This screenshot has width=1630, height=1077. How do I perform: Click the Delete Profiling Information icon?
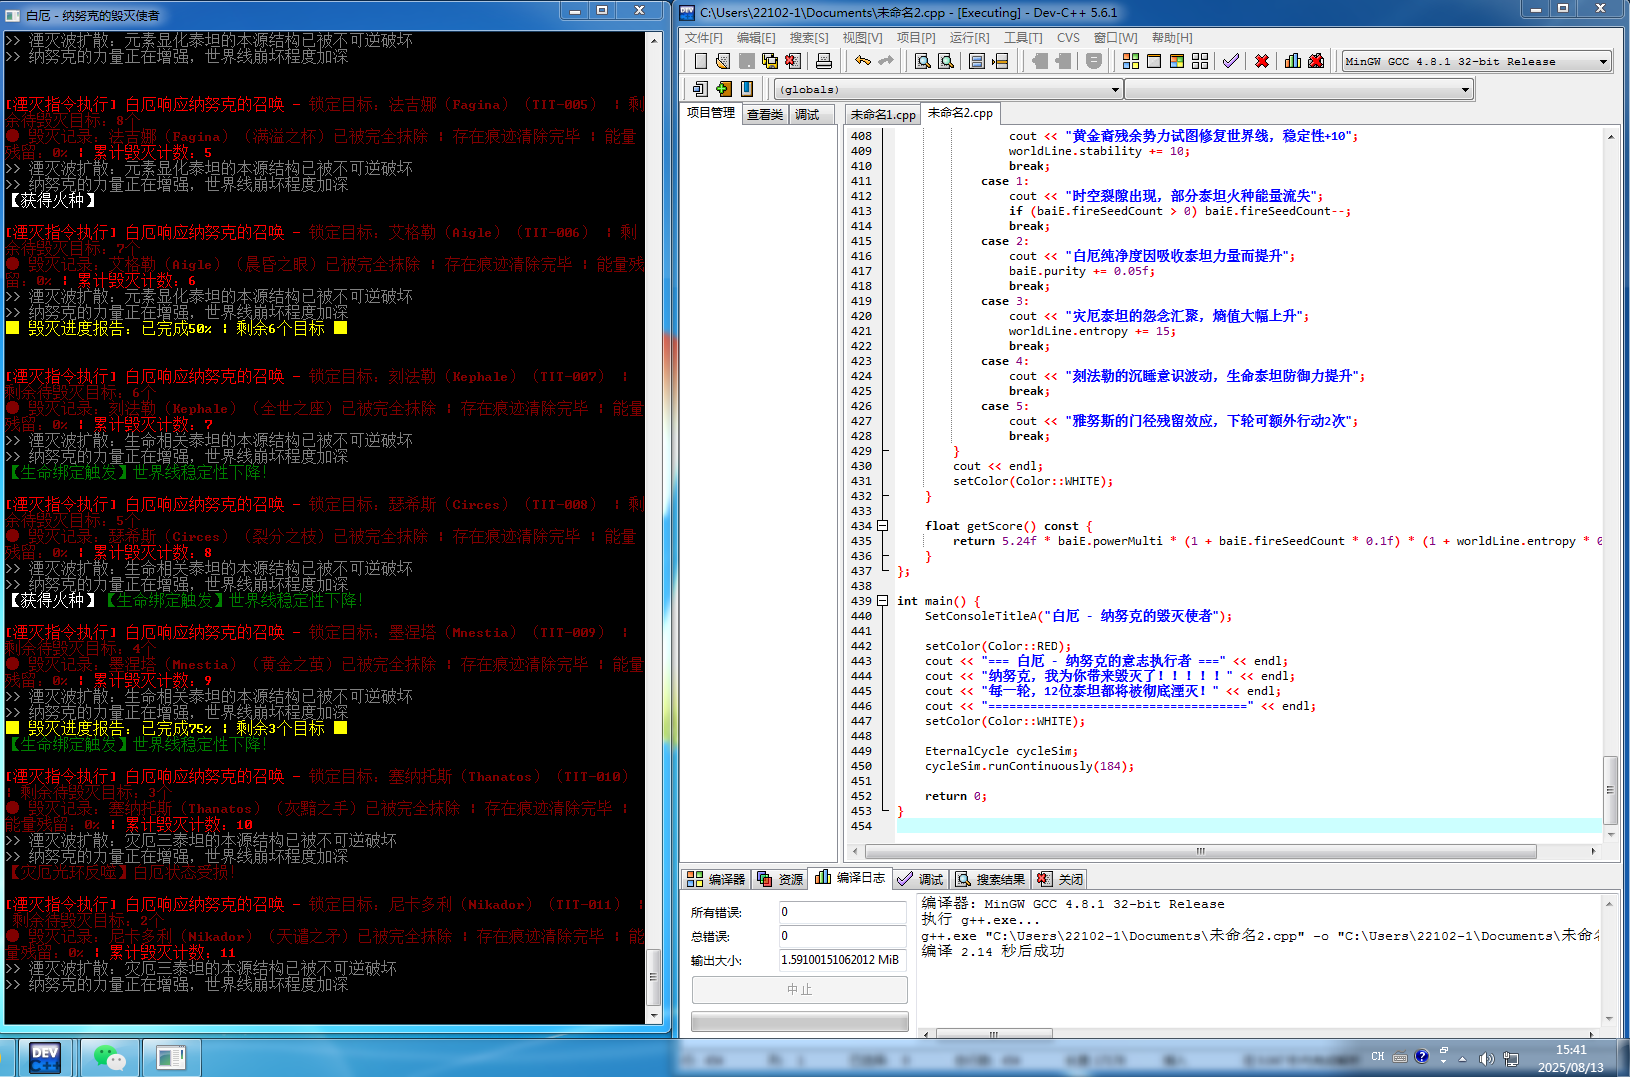1316,61
